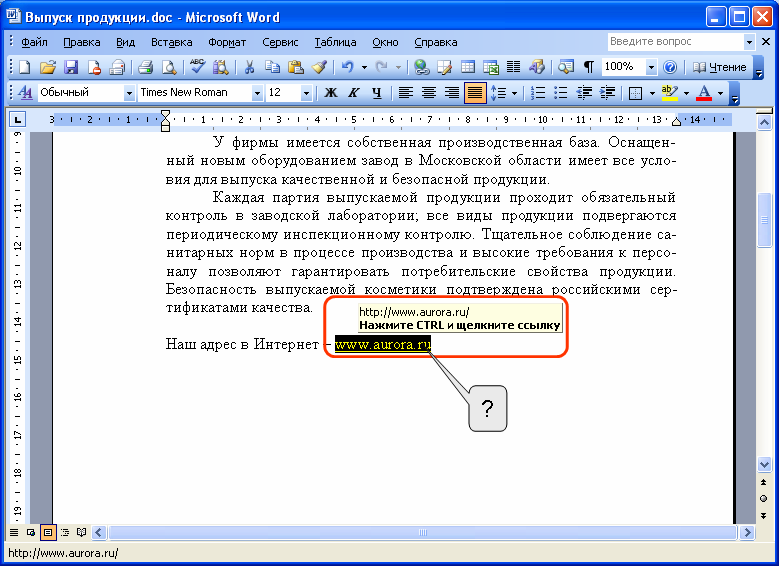Run the spelling and grammar check

(x=197, y=67)
